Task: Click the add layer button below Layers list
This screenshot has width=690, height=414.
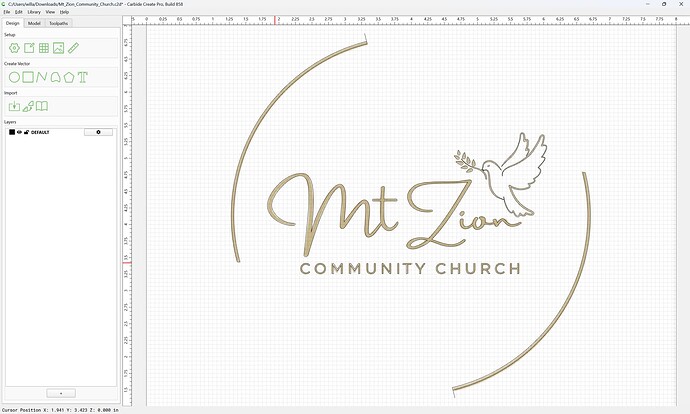Action: point(61,393)
